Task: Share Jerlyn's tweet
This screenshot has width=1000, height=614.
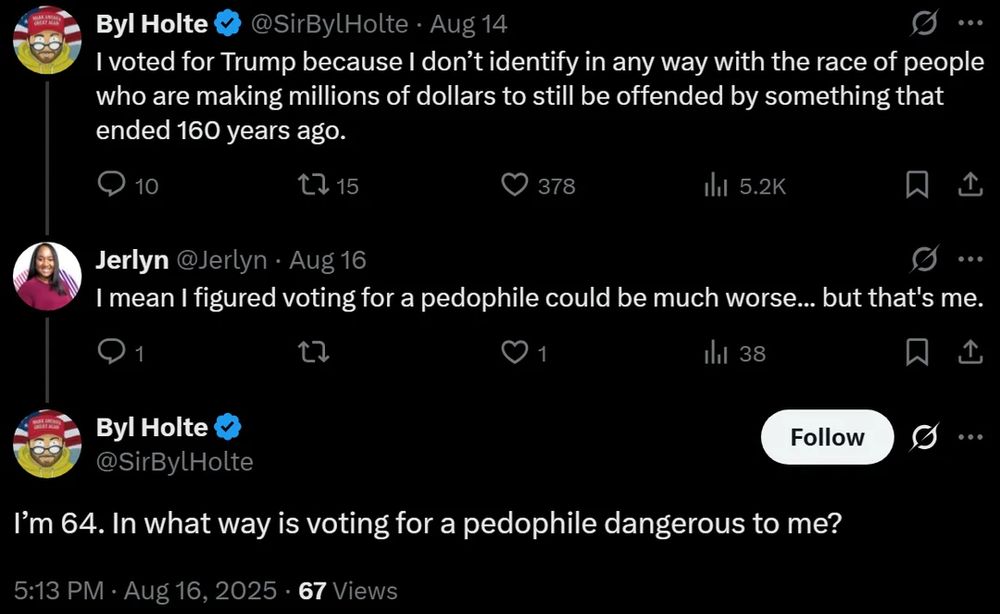Action: click(970, 352)
